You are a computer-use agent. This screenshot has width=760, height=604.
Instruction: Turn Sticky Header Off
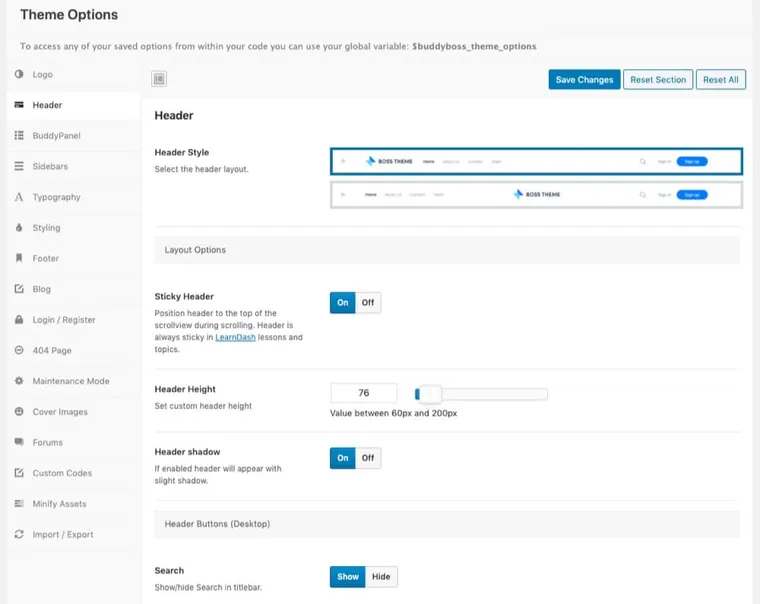click(x=368, y=302)
